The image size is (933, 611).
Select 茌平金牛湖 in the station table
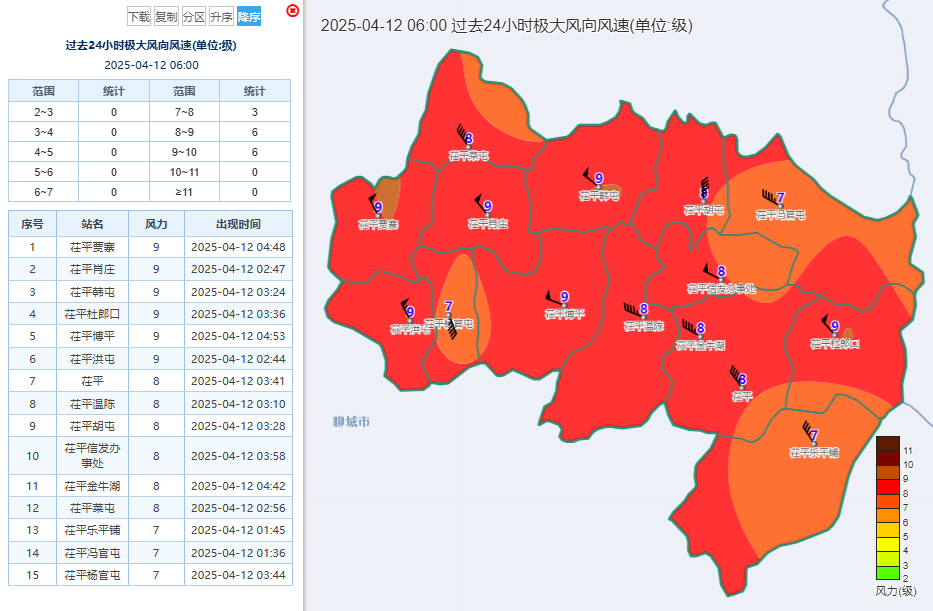(x=92, y=486)
